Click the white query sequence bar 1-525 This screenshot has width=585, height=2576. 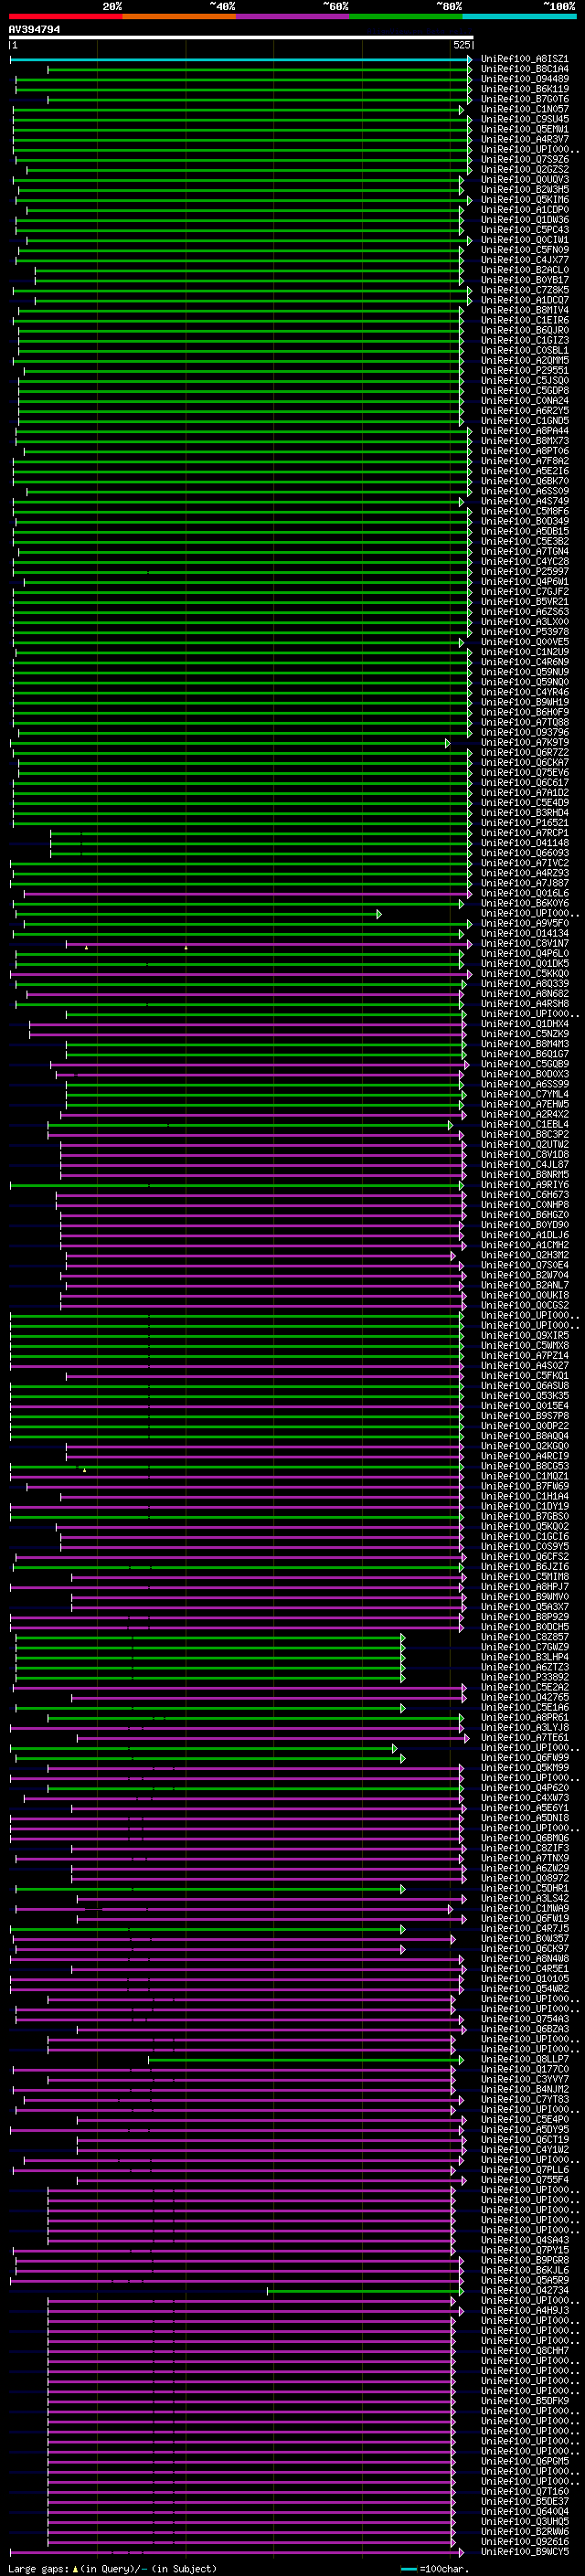(241, 38)
